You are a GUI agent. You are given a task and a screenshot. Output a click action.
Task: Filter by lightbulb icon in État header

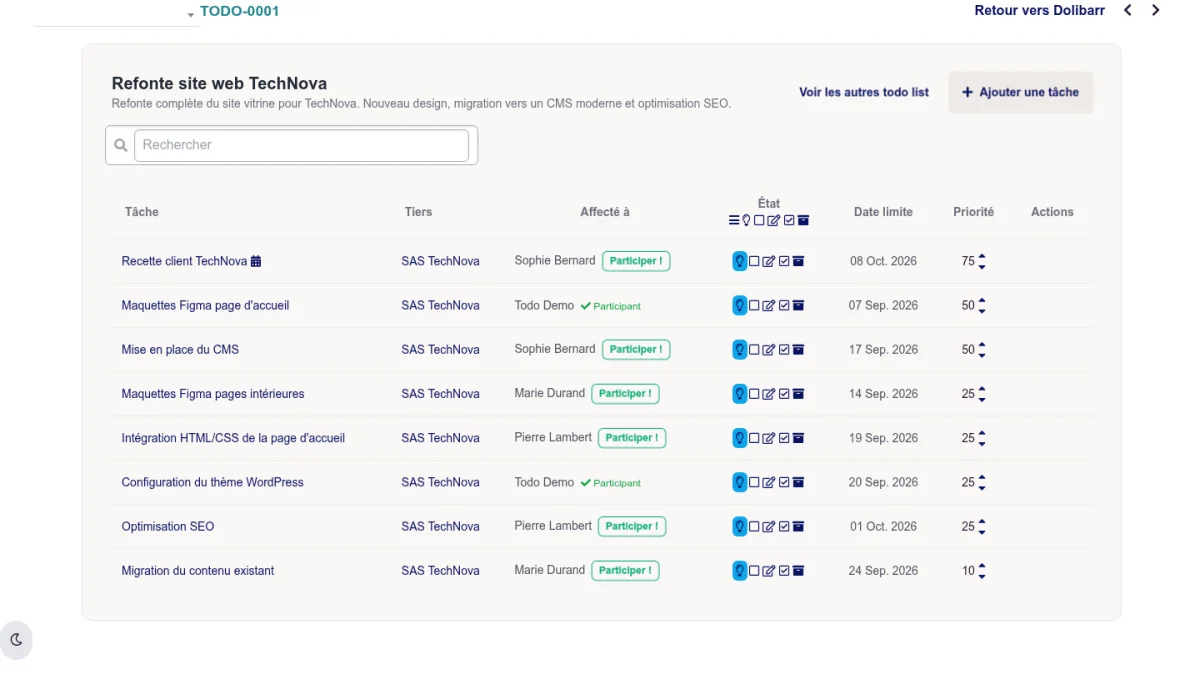[x=746, y=220]
